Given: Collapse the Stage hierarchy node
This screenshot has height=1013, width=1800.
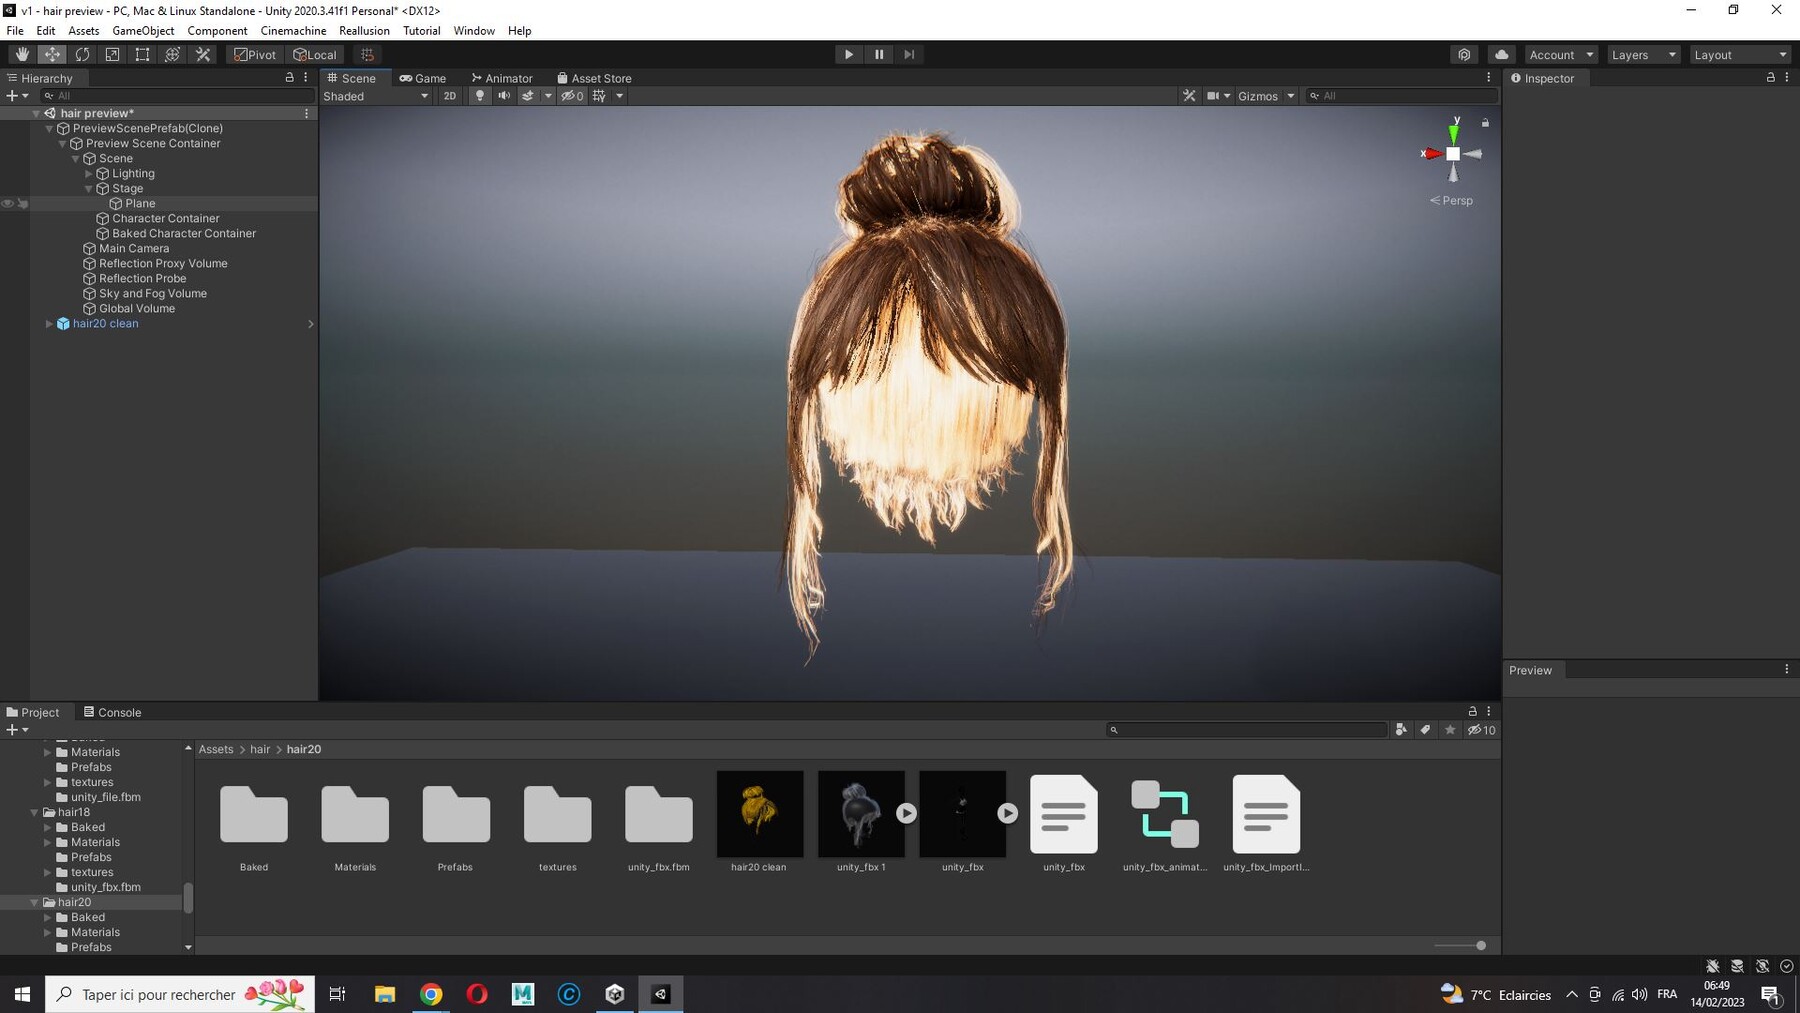Looking at the screenshot, I should pos(89,189).
